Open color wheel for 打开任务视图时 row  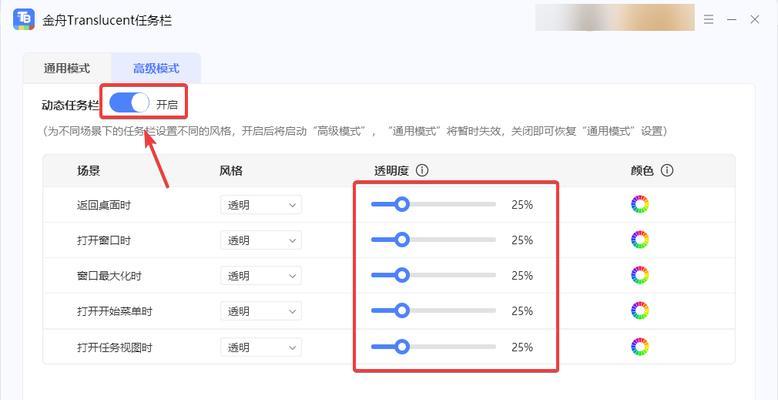pos(640,346)
